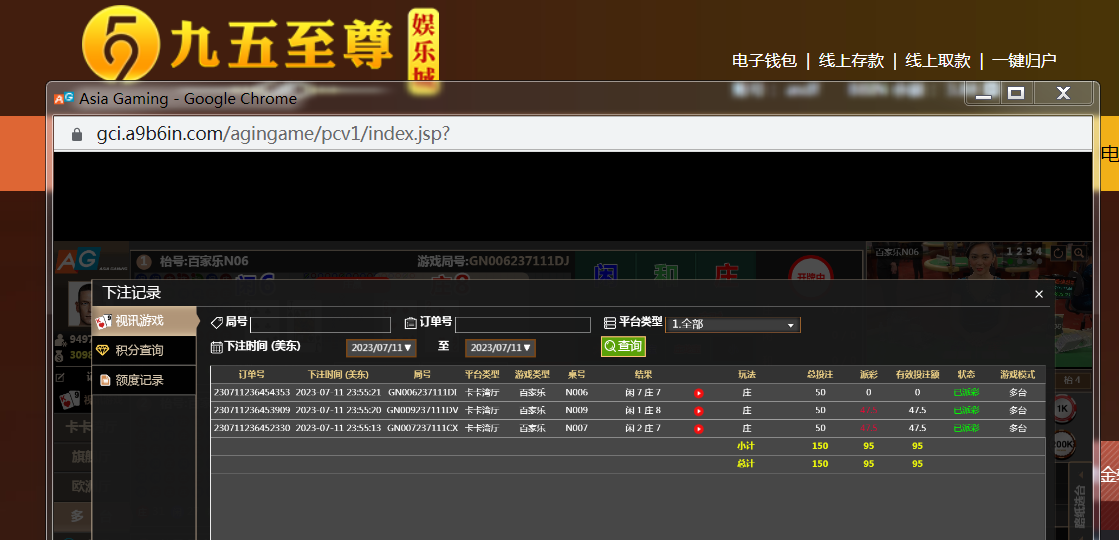The width and height of the screenshot is (1119, 540).
Task: Play video replay for order 230711236452330
Action: [699, 429]
